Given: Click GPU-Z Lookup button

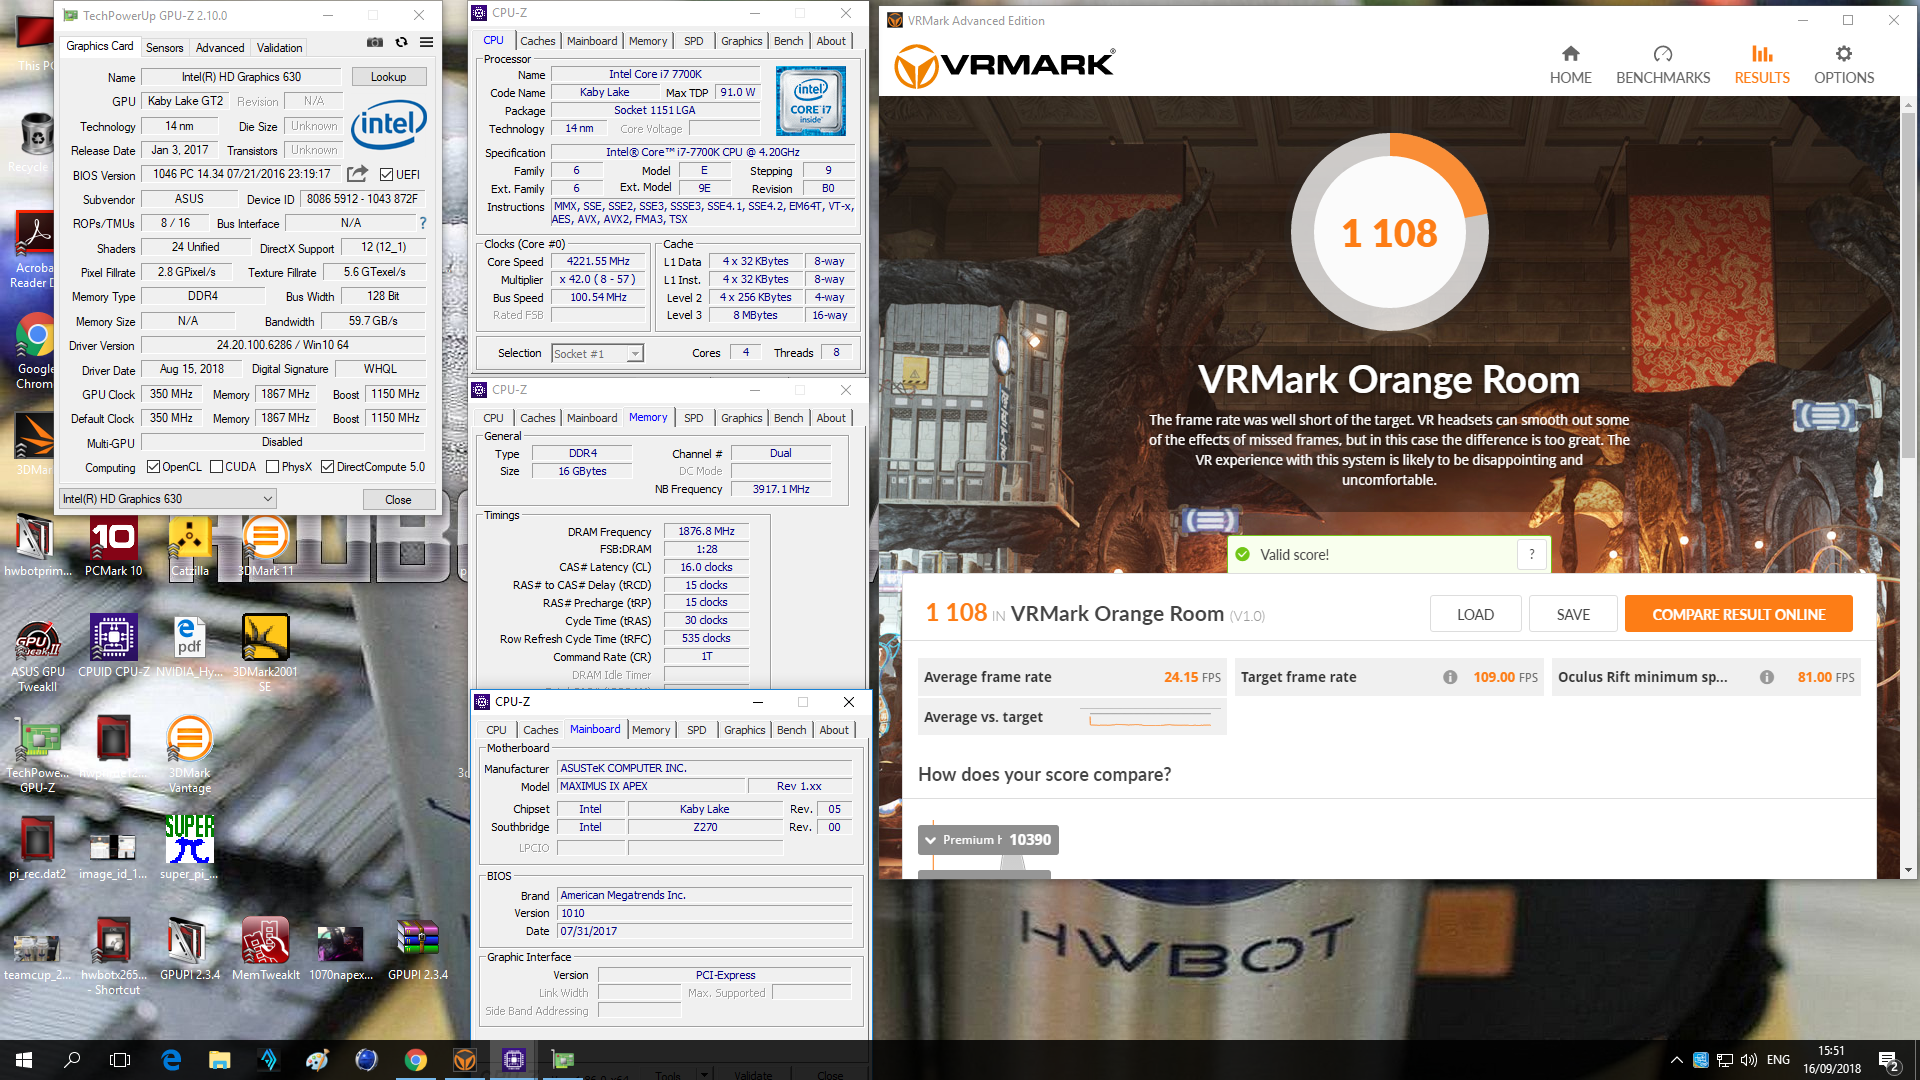Looking at the screenshot, I should click(389, 77).
